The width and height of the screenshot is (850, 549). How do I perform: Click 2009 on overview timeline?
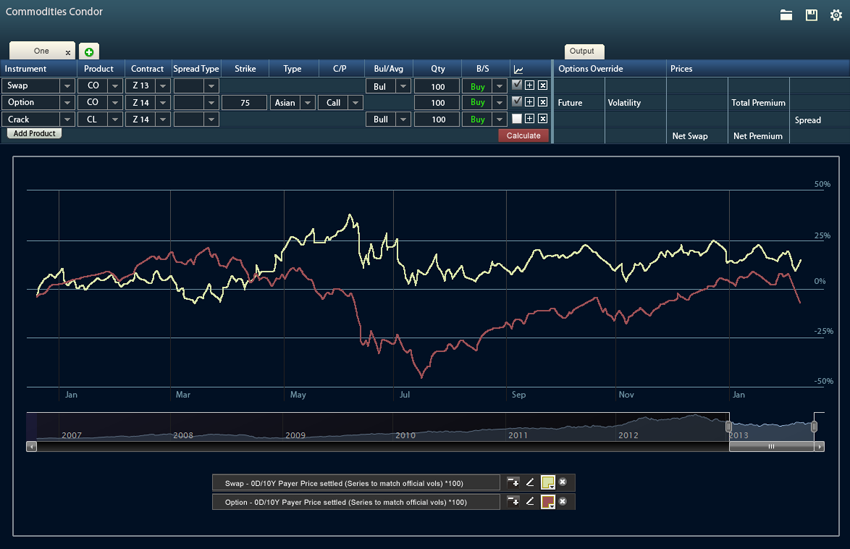click(x=295, y=435)
